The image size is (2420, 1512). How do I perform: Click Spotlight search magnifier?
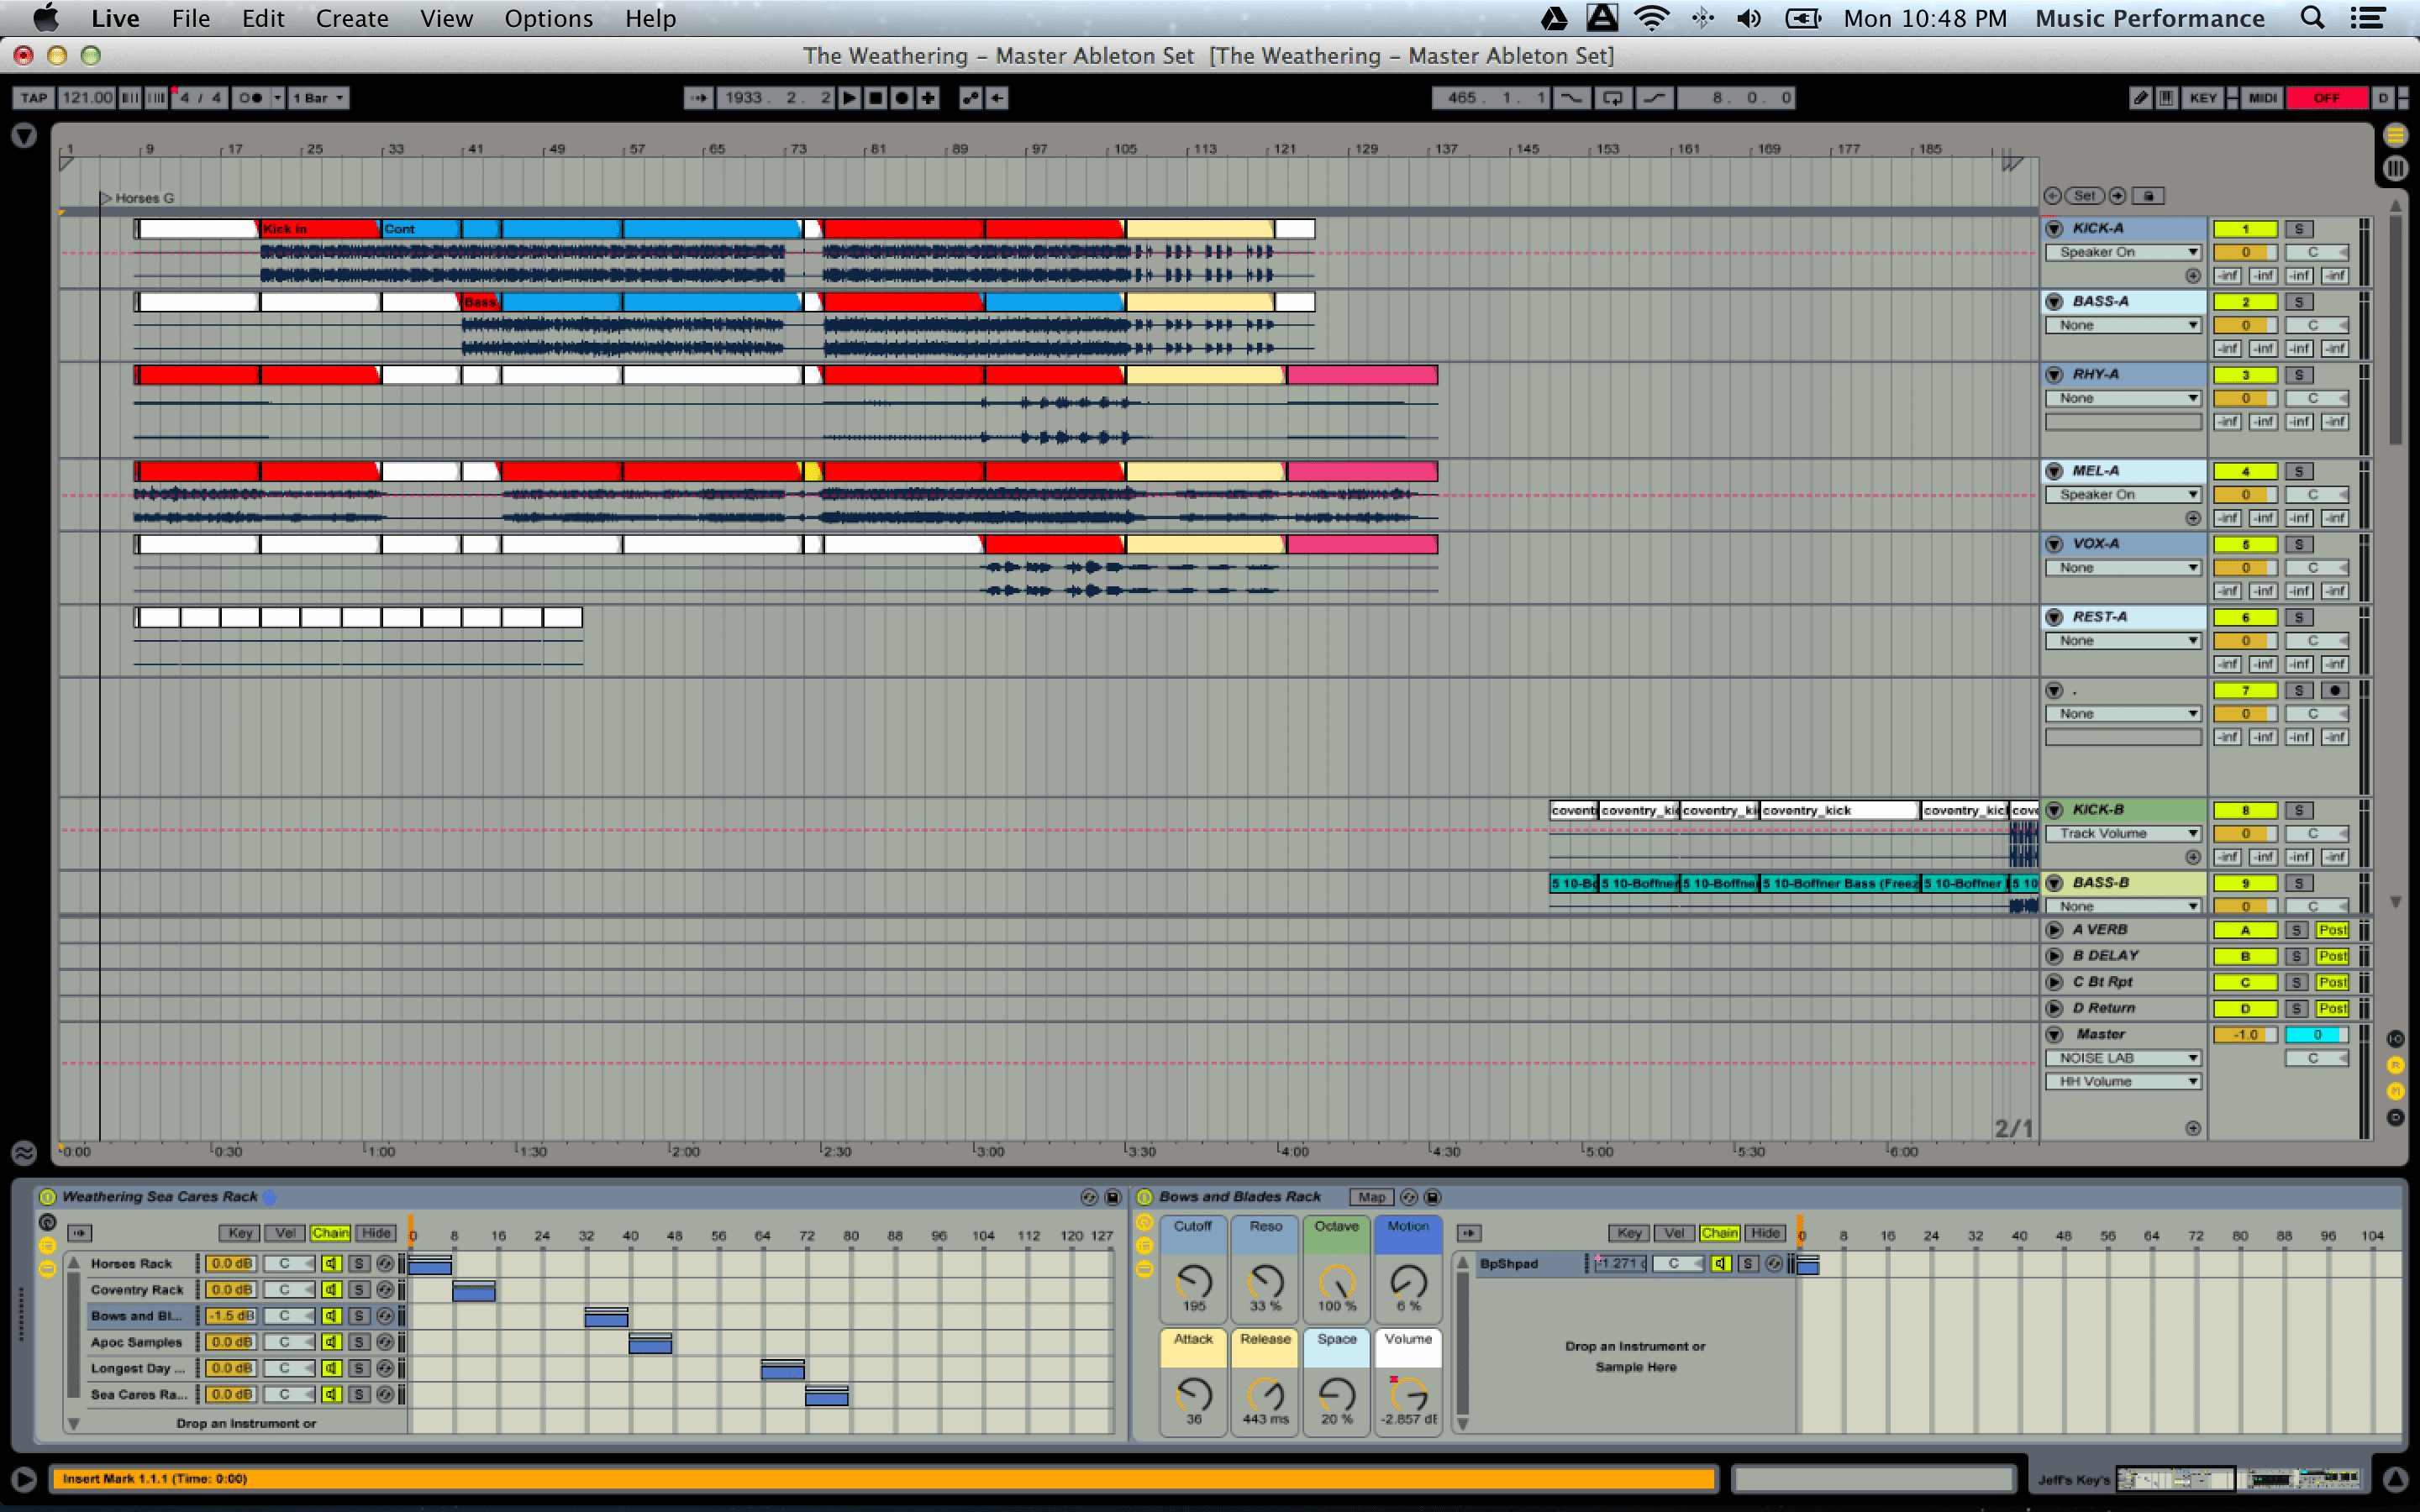coord(2312,18)
